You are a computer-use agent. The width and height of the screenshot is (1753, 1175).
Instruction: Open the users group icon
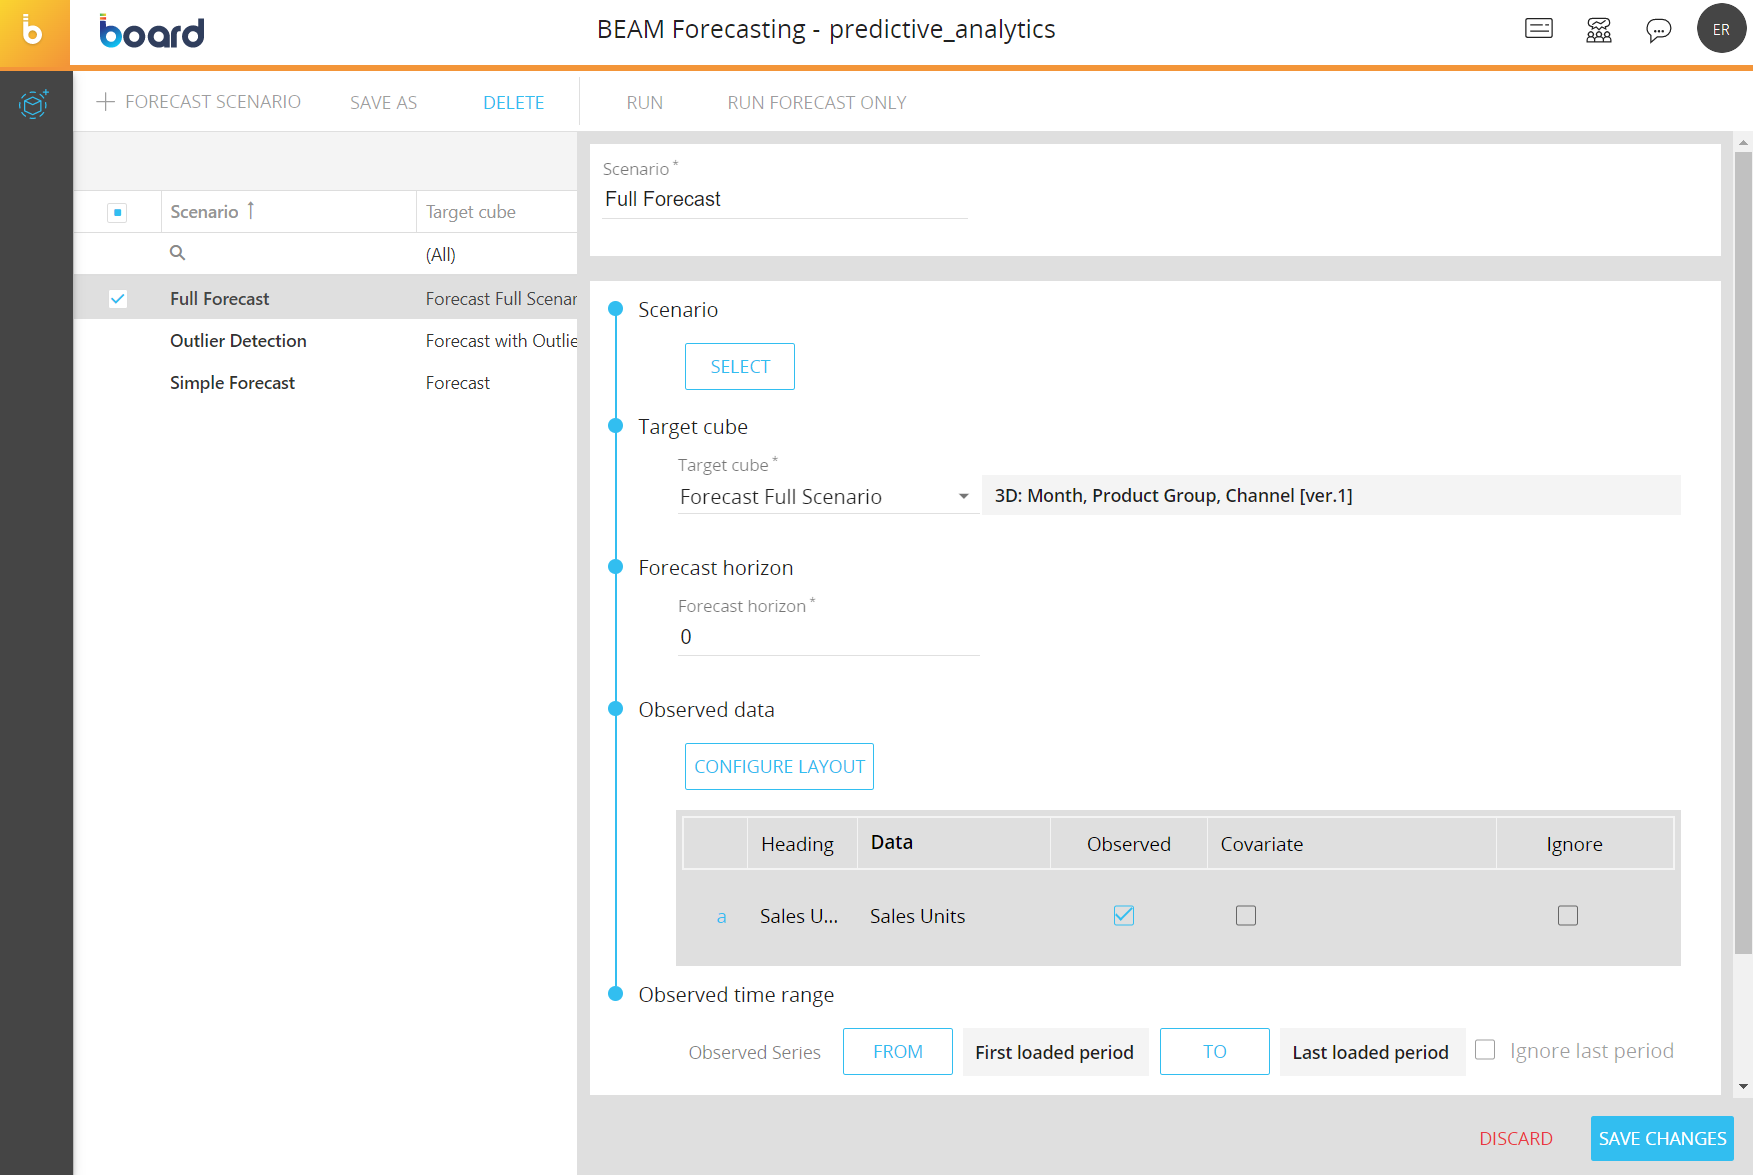[x=1598, y=30]
